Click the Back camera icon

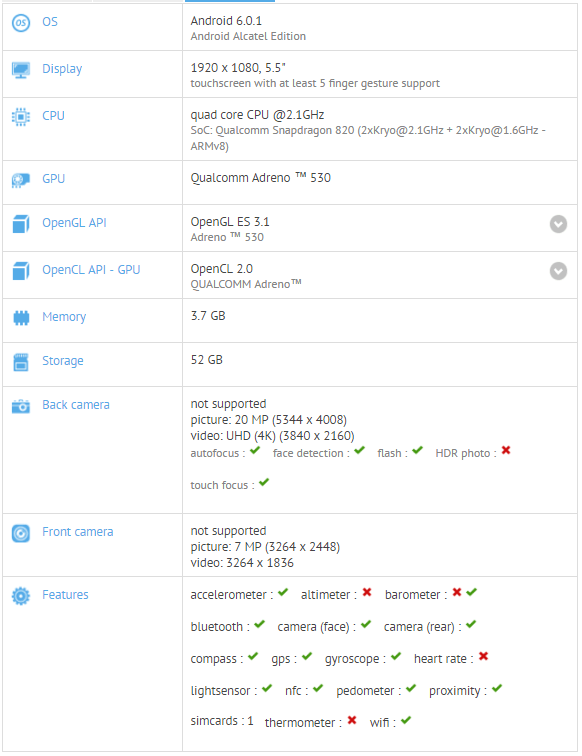coord(21,406)
